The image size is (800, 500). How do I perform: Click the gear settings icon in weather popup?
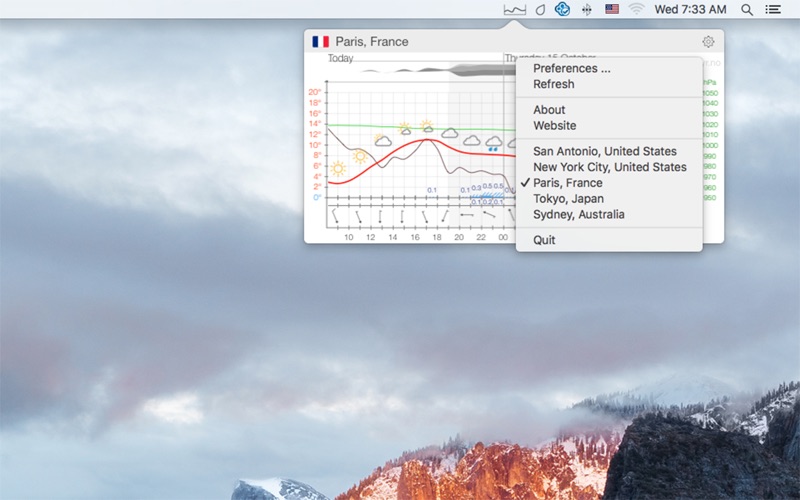(708, 41)
